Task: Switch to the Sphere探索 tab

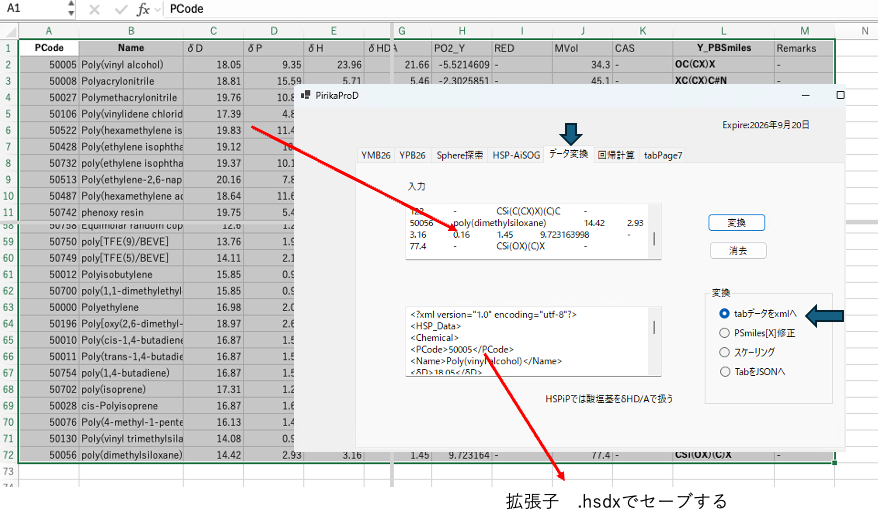Action: [459, 155]
